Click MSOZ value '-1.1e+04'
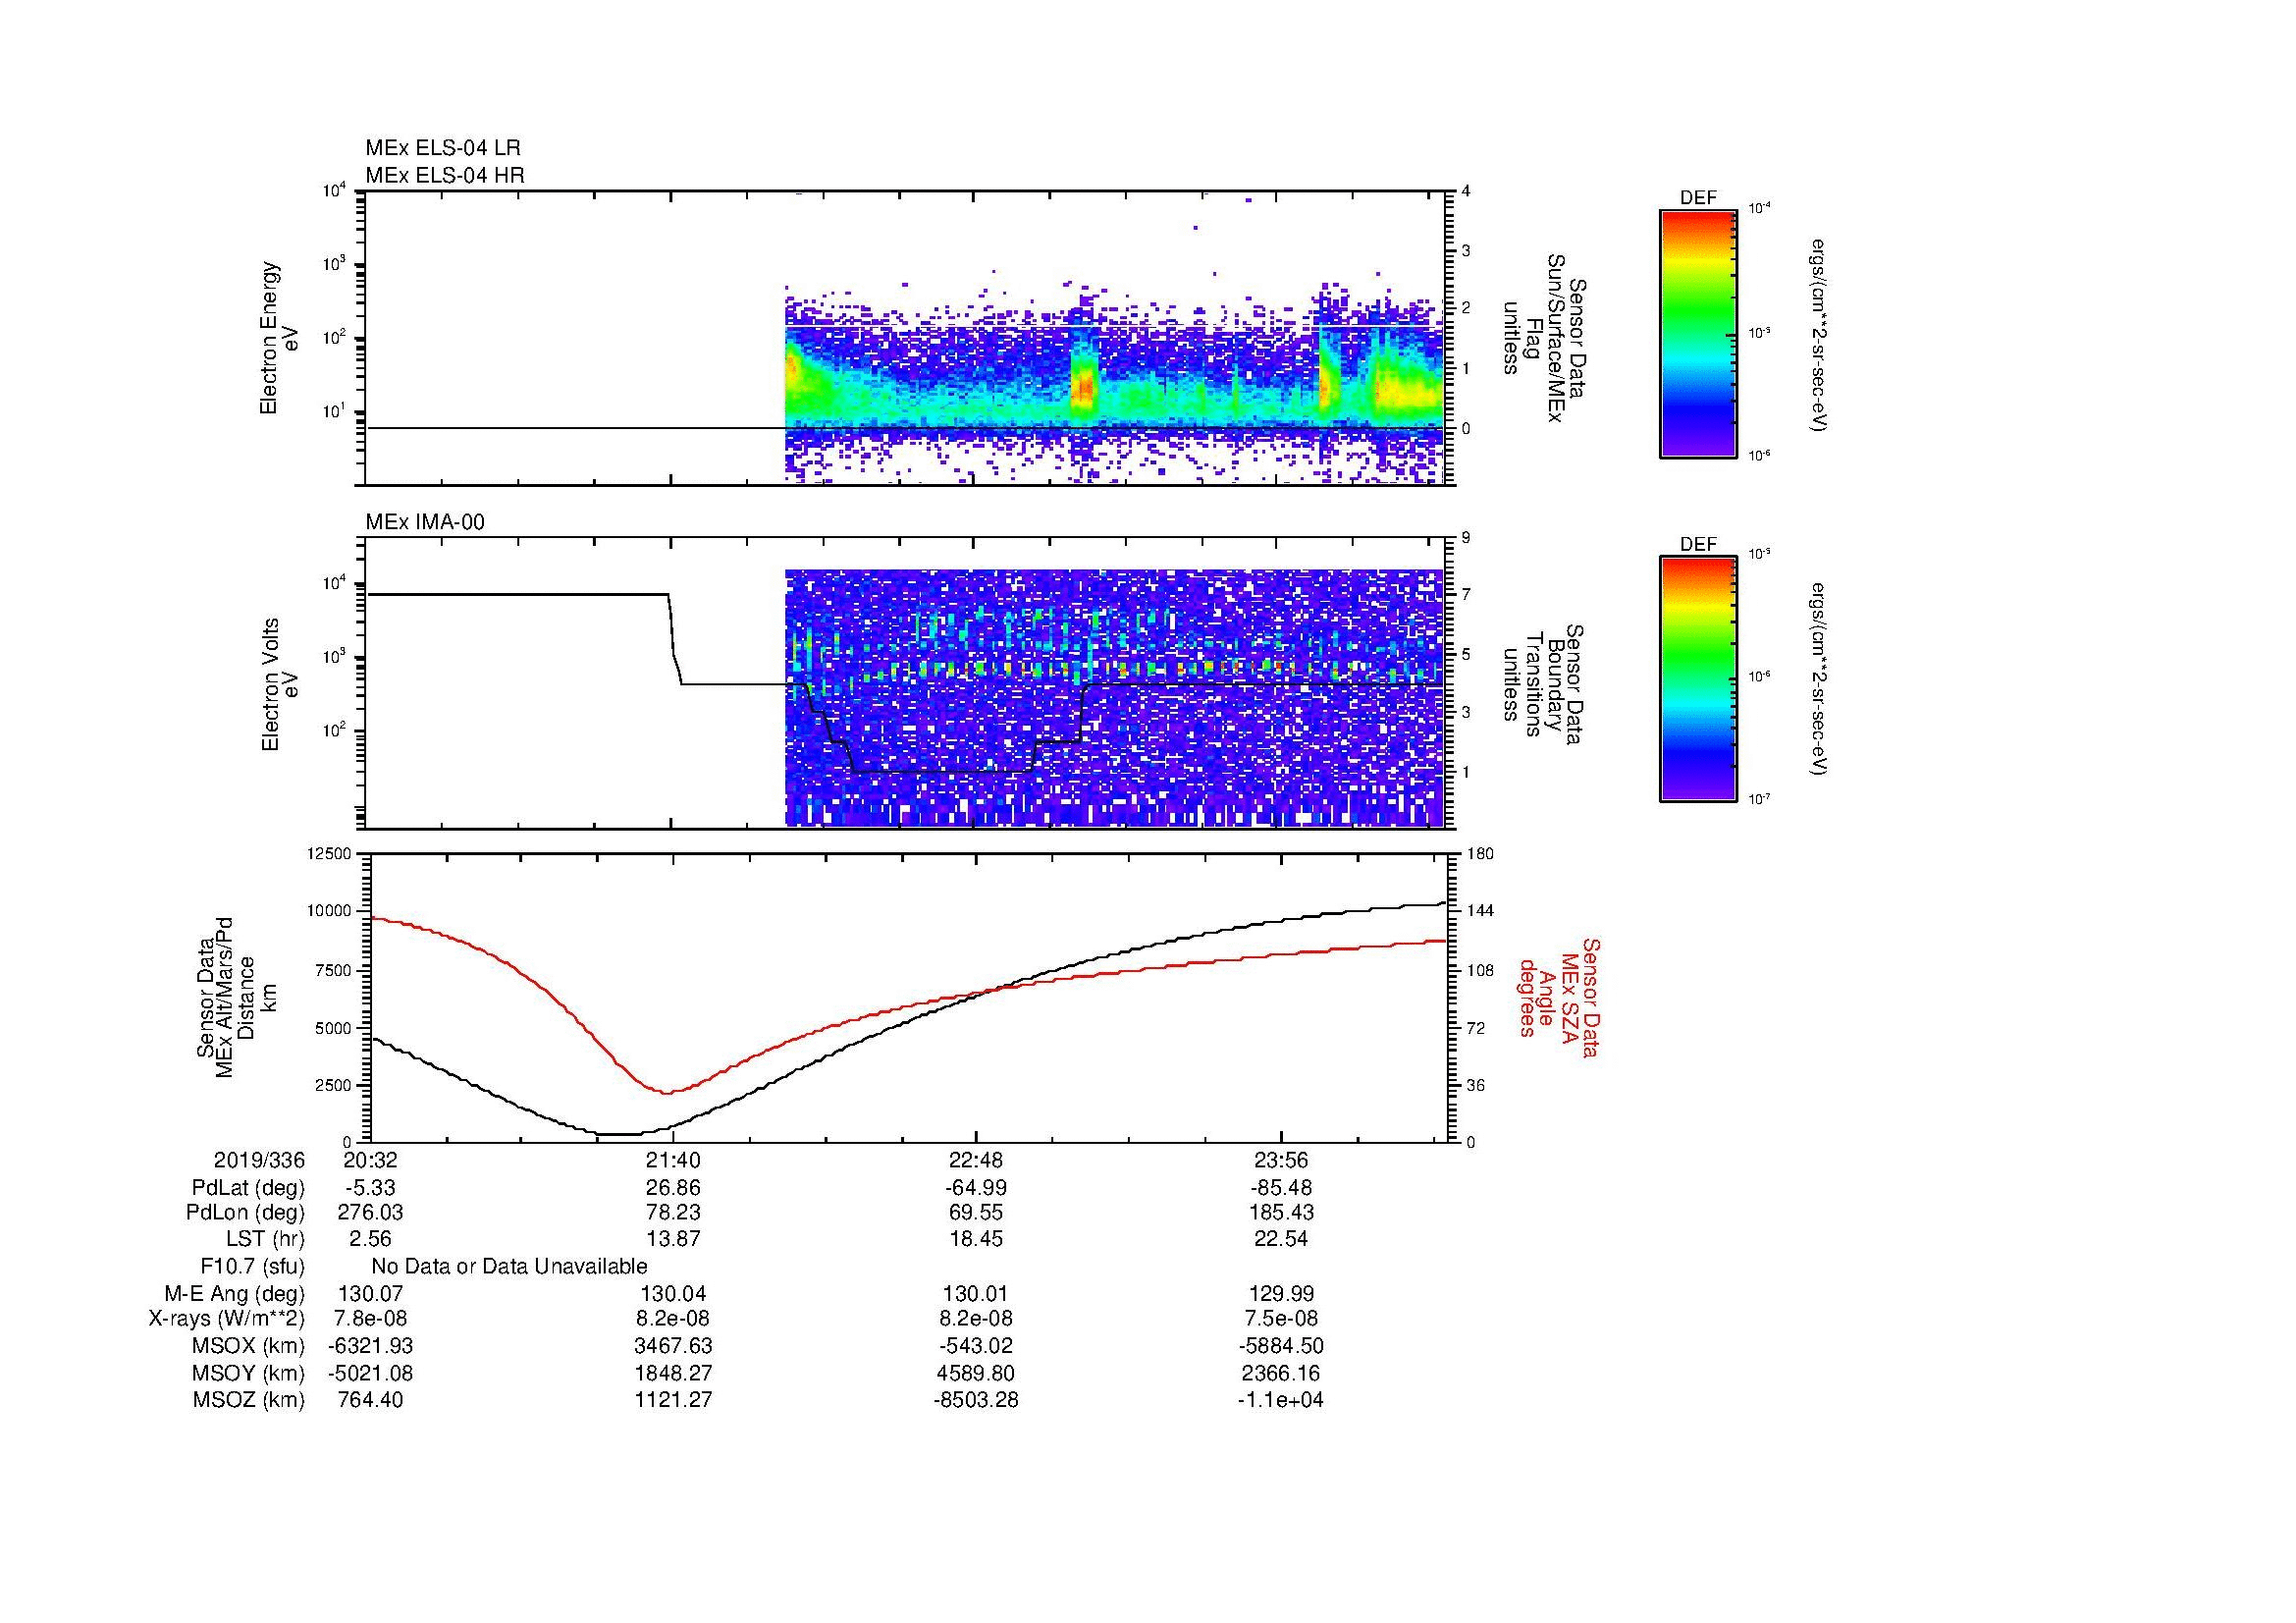The image size is (2296, 1623). point(1281,1400)
